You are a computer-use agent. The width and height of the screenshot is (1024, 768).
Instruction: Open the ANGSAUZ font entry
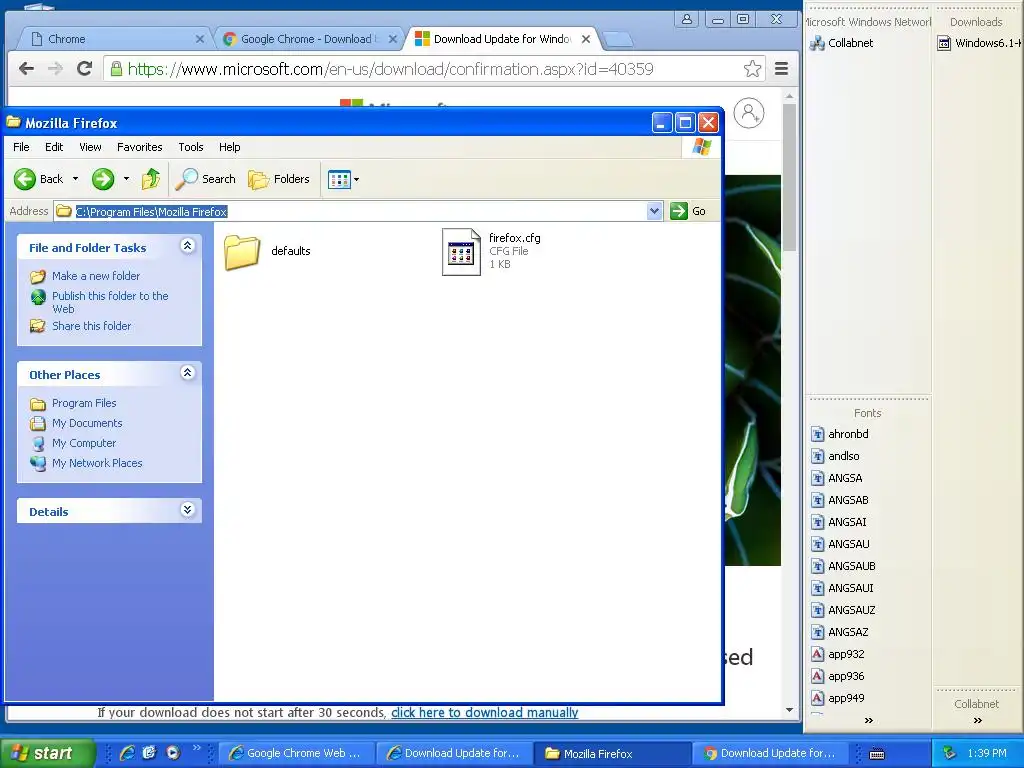(x=843, y=610)
